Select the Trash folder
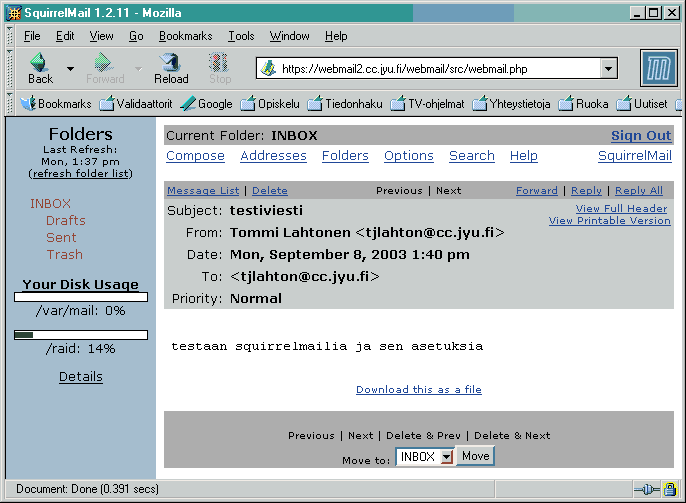Viewport: 686px width, 503px height. (65, 255)
